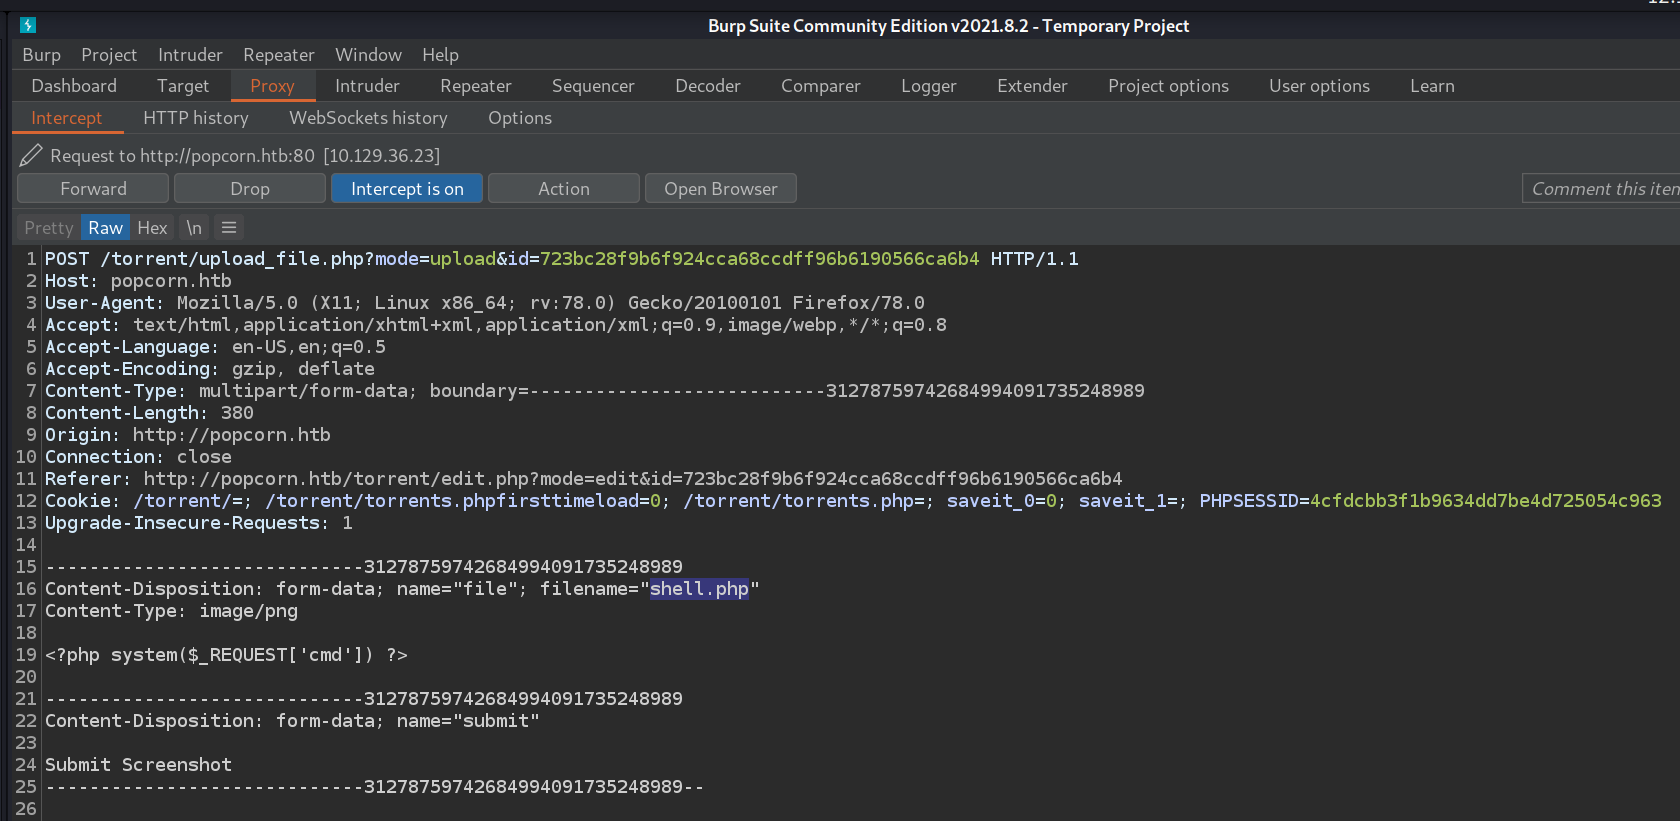
Task: Open the Help menu
Action: tap(440, 55)
